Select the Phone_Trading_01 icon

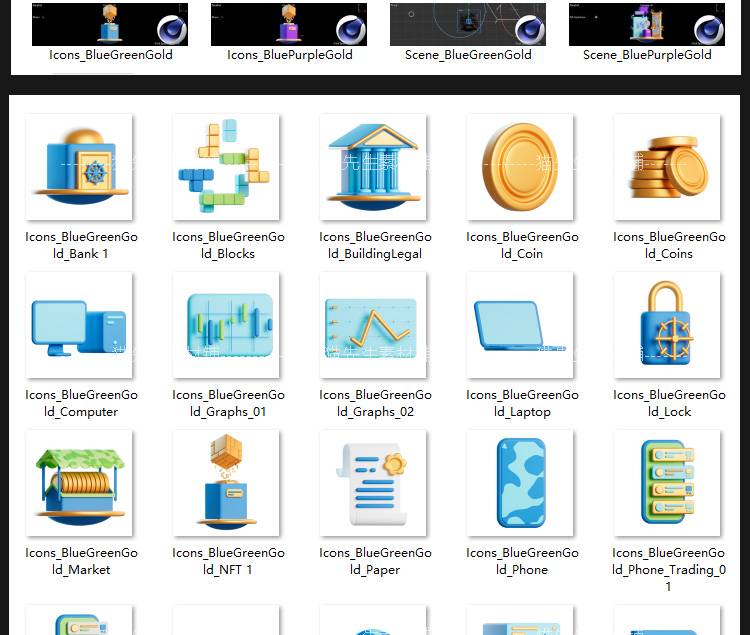667,483
